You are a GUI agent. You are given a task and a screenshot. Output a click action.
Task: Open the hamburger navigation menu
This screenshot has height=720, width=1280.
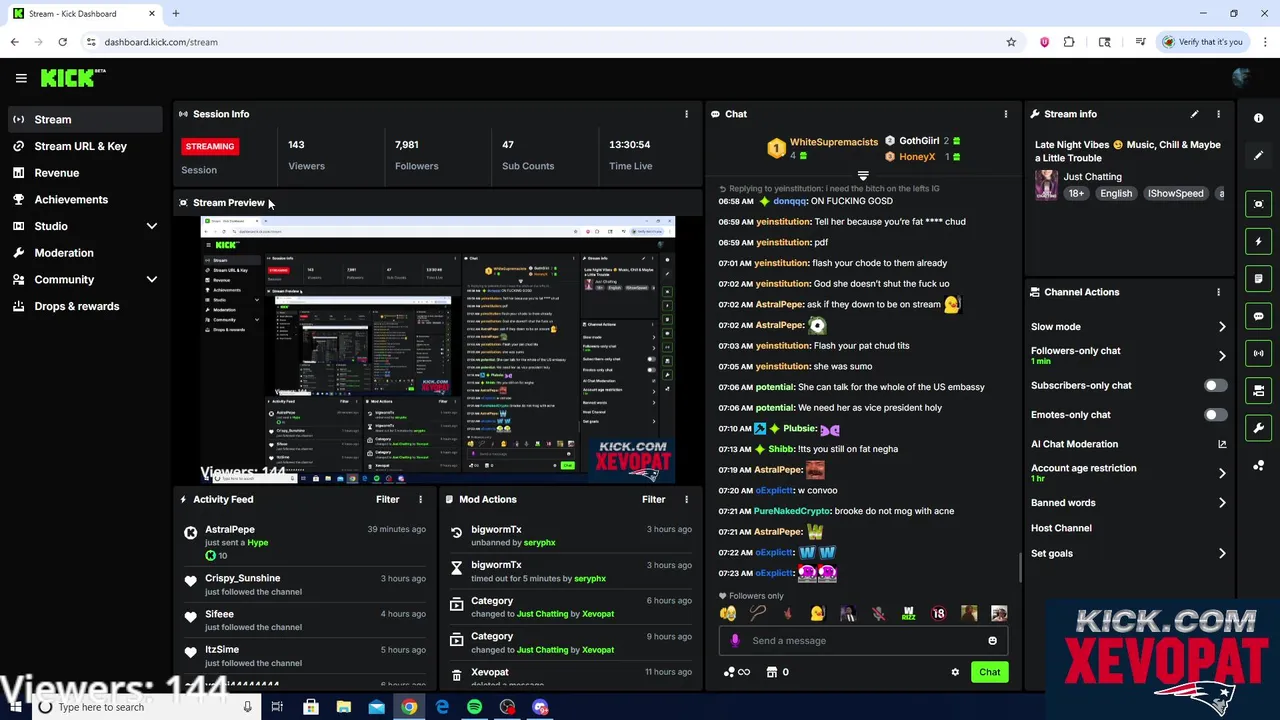[x=21, y=78]
